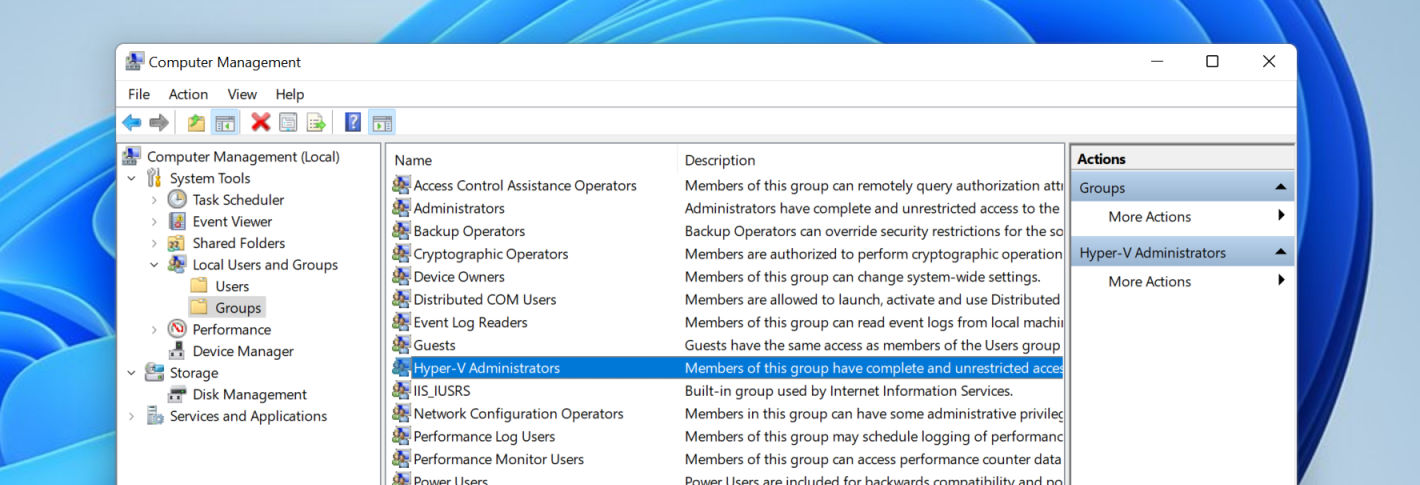The image size is (1420, 485).
Task: Select the Users folder in the tree
Action: coord(232,286)
